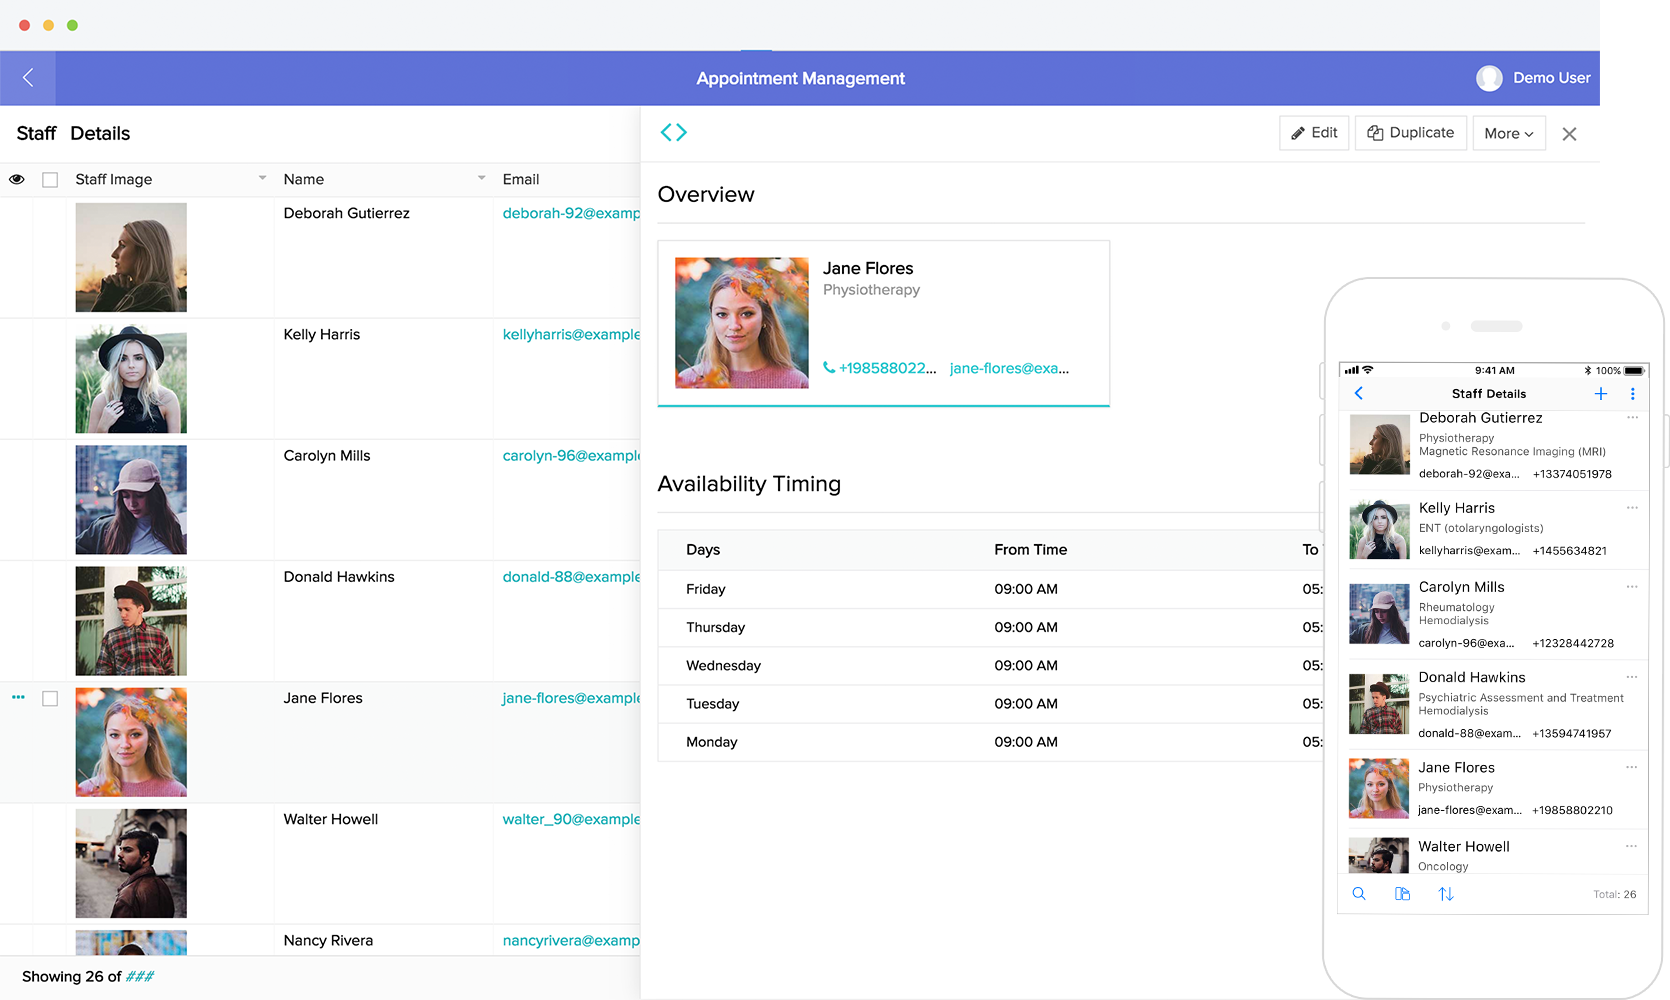Image resolution: width=1670 pixels, height=1000 pixels.
Task: Open options dots for Donald Hawkins on phone
Action: pos(1632,677)
